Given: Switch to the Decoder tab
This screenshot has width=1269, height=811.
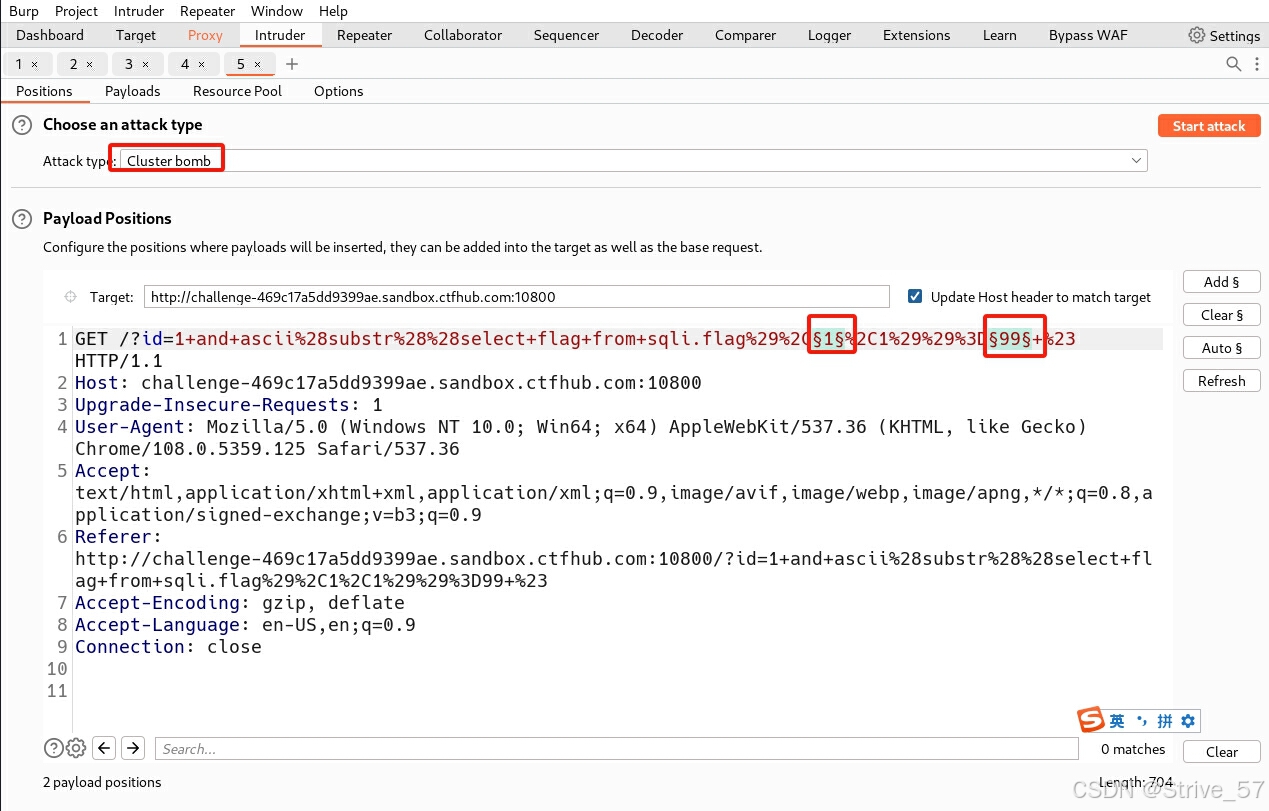Looking at the screenshot, I should 657,35.
